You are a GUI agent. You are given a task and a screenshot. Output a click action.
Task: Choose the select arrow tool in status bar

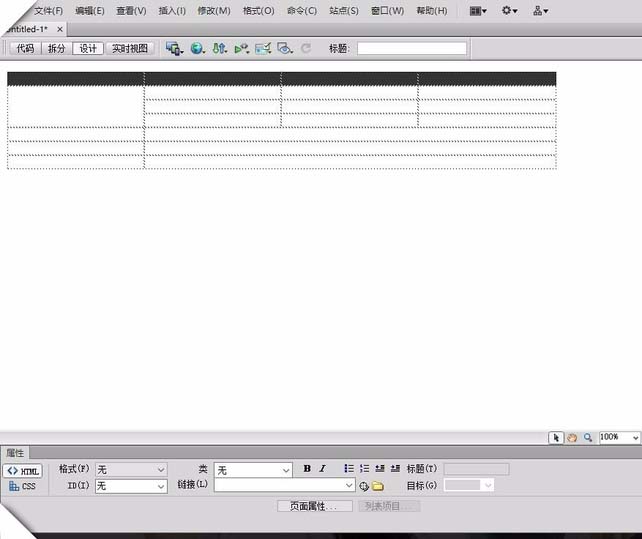pyautogui.click(x=556, y=438)
